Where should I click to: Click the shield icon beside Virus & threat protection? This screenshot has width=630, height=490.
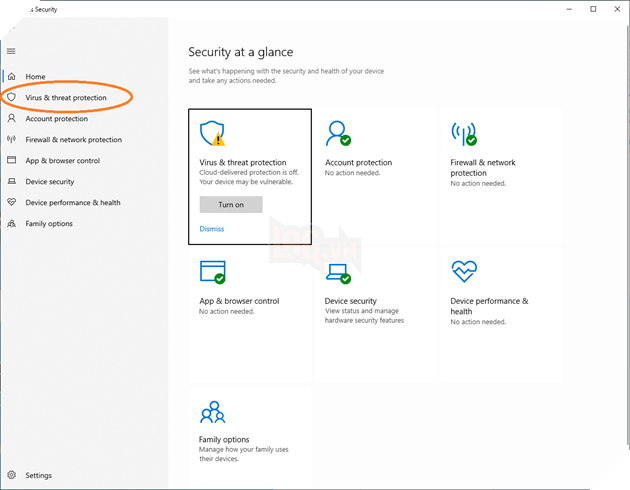[11, 97]
